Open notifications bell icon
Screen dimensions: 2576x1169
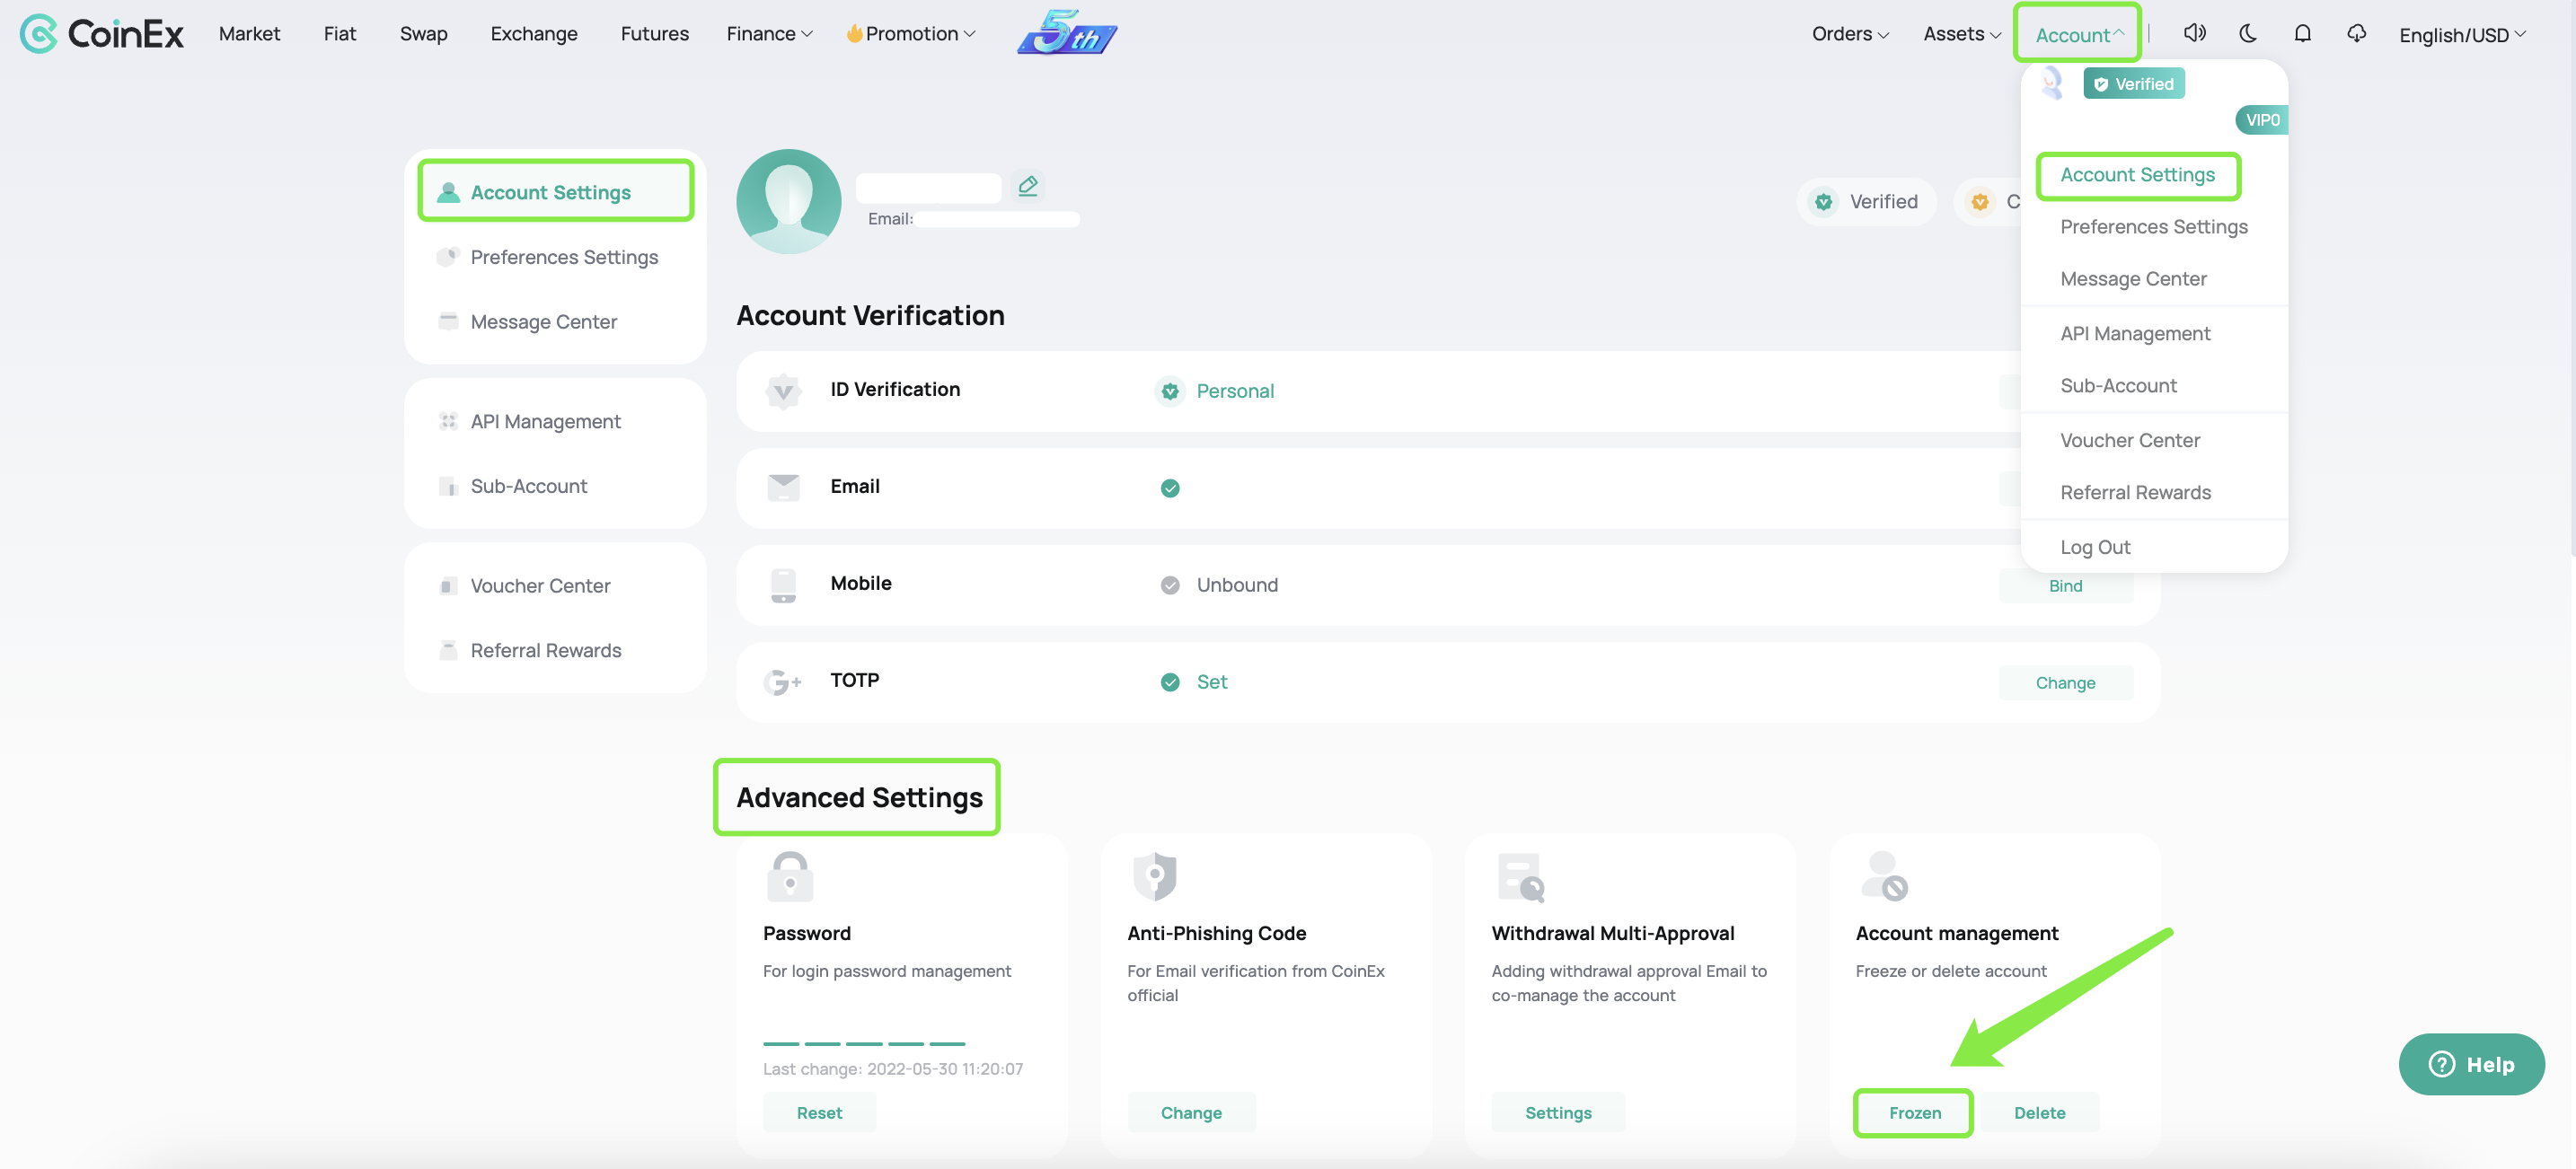(x=2302, y=33)
